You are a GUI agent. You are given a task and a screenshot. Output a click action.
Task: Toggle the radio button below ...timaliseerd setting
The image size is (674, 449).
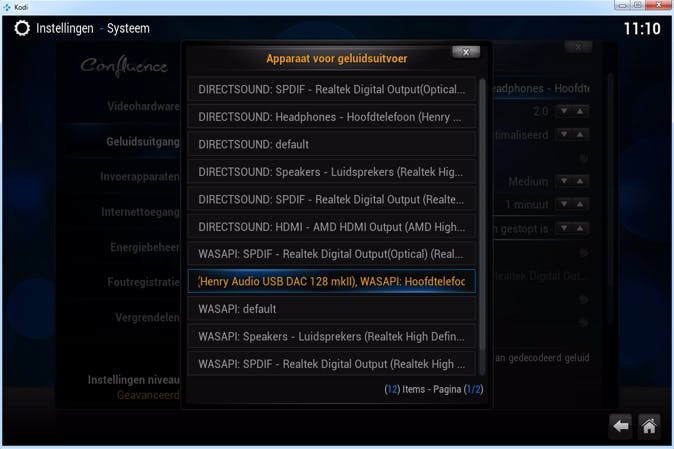[583, 158]
